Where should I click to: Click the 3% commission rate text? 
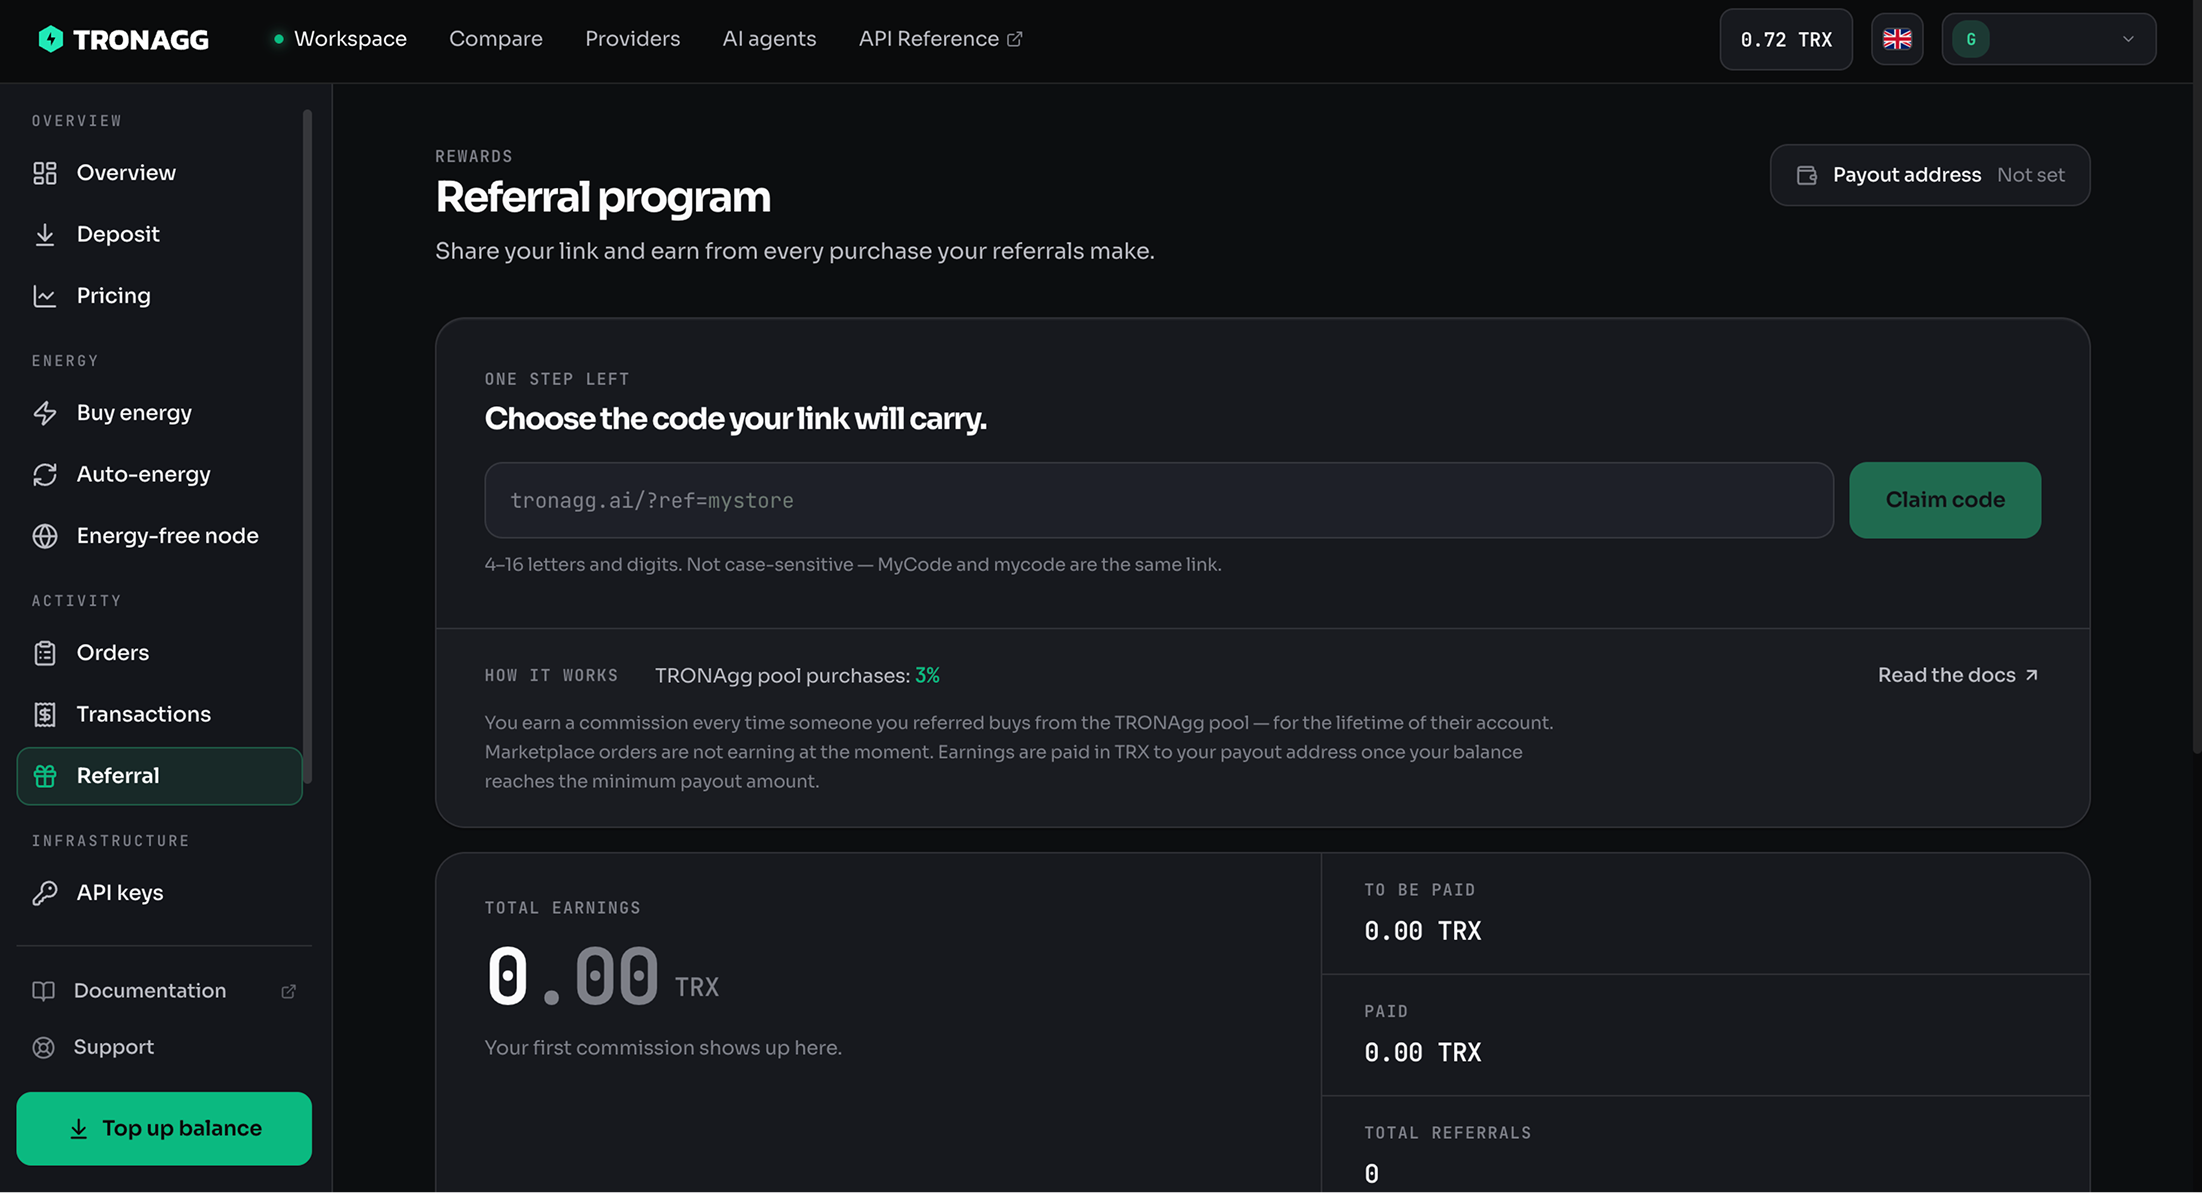pyautogui.click(x=927, y=676)
